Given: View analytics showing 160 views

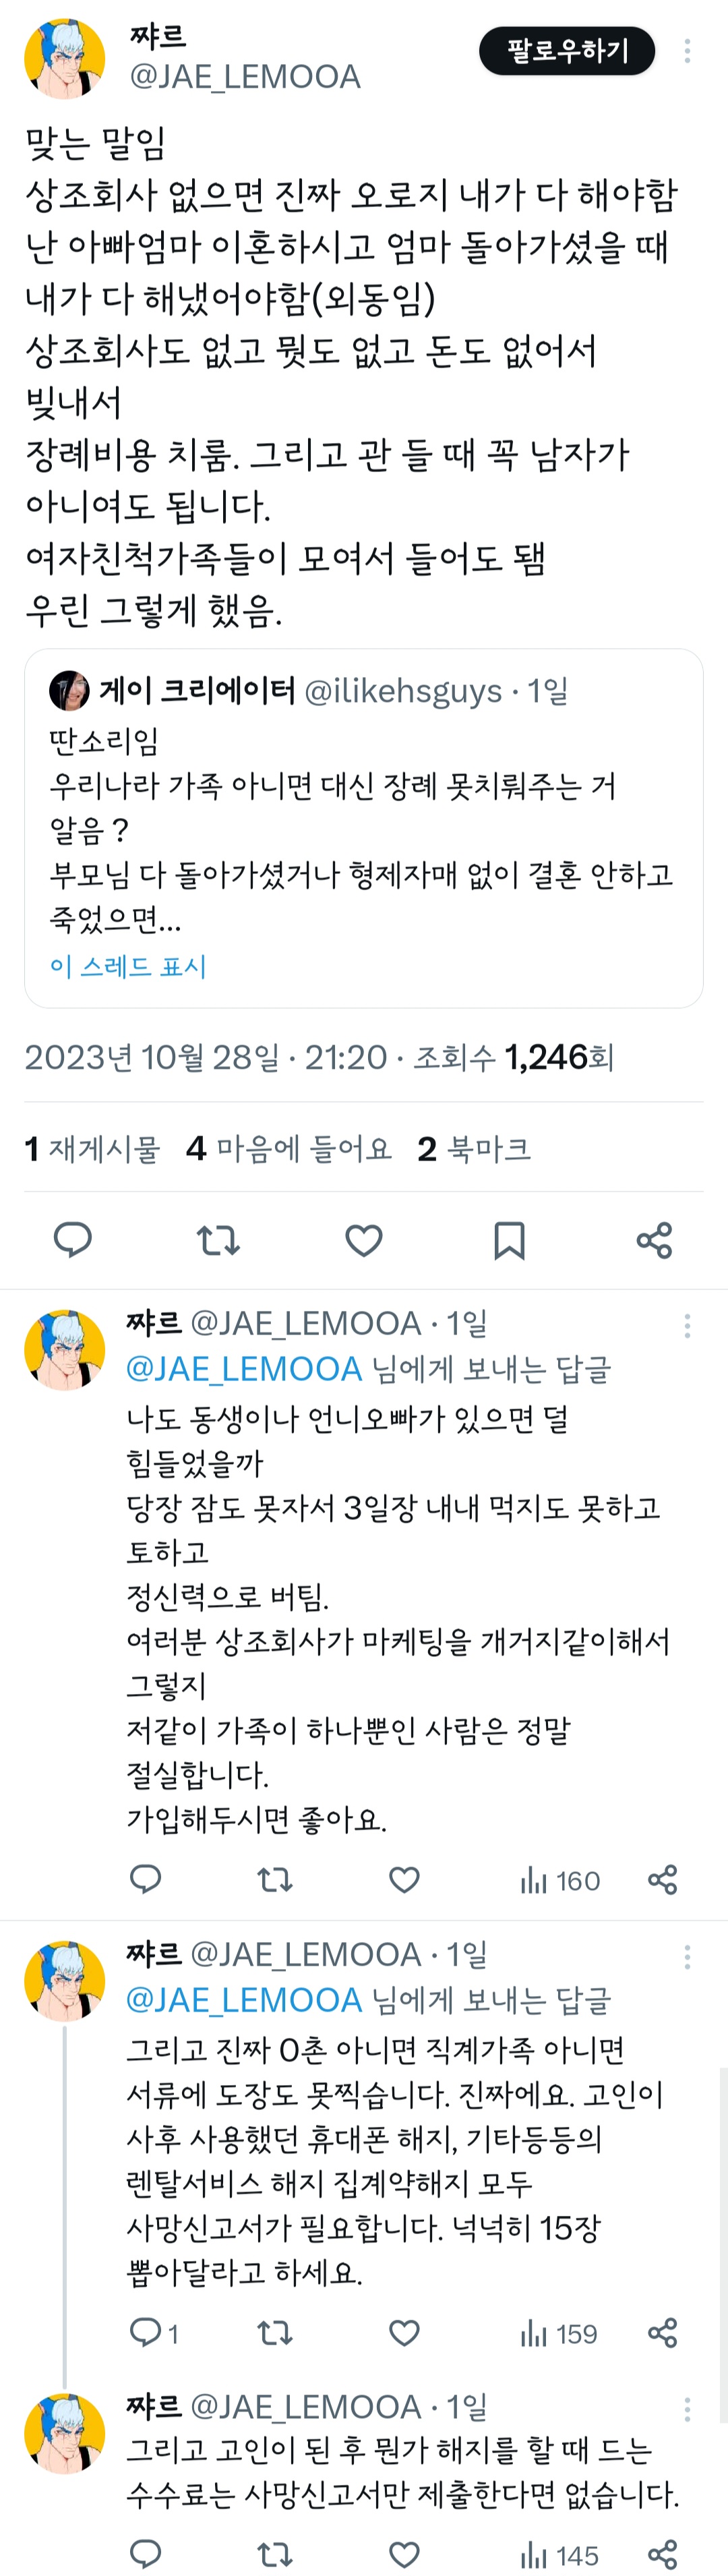Looking at the screenshot, I should tap(560, 1881).
